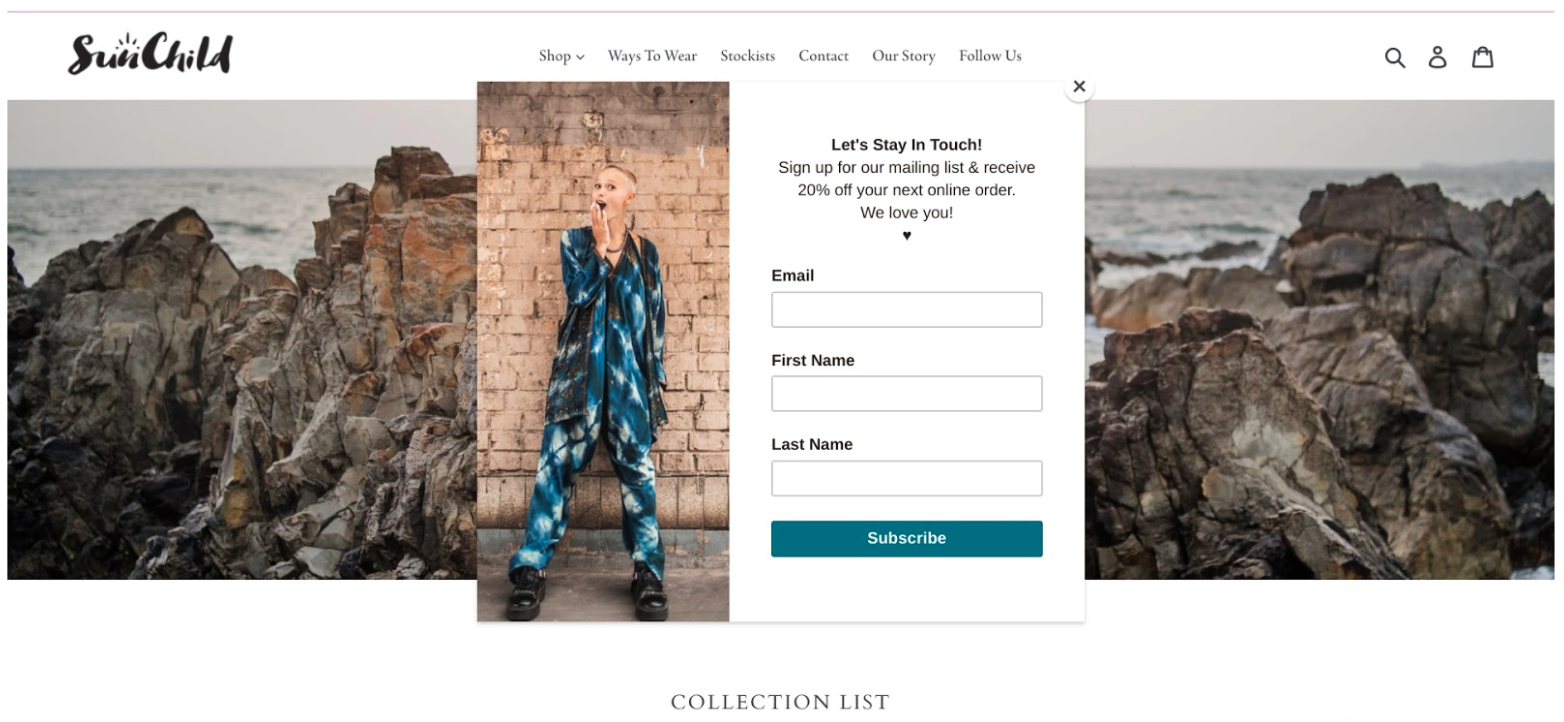Select Contact in the navigation
Viewport: 1564px width, 722px height.
(x=823, y=56)
